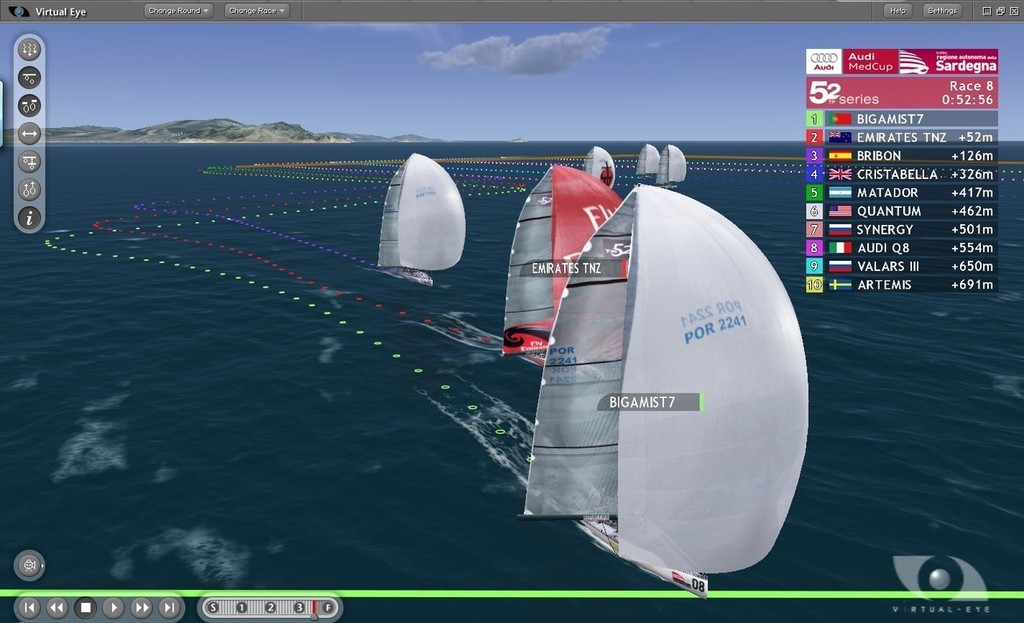Skip to the end of the race
Viewport: 1024px width, 623px height.
point(170,608)
